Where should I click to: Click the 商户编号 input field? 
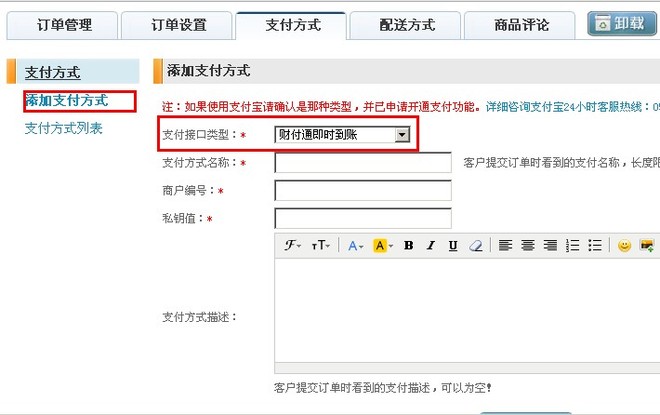[x=362, y=190]
